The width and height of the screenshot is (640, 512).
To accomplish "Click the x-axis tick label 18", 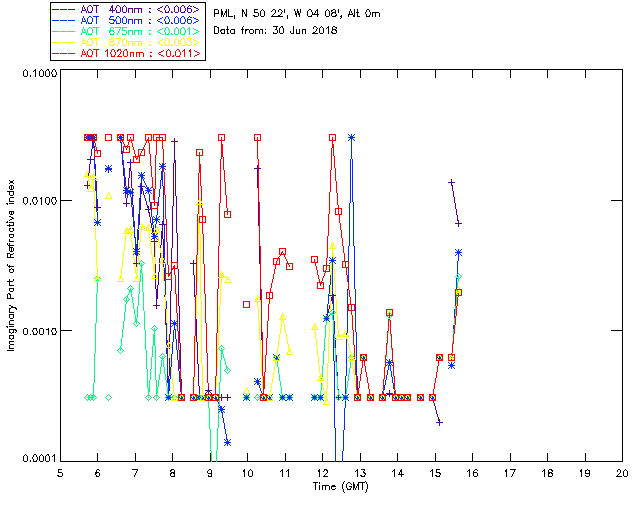I will [546, 473].
